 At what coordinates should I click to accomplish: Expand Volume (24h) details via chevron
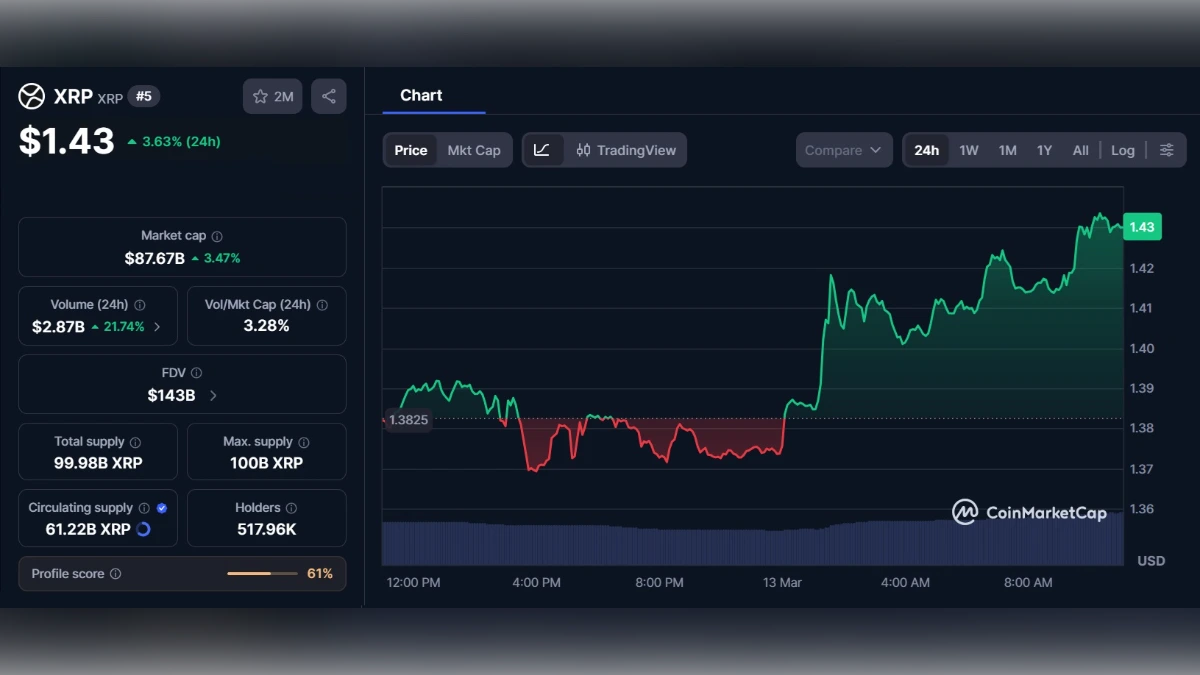157,326
